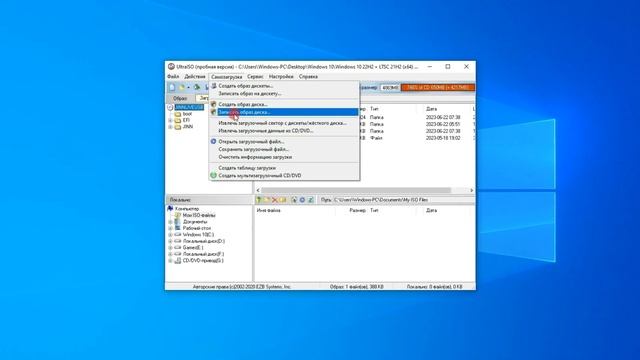Choose Записать образ на дискету...
640x360 pixels.
click(x=284, y=93)
